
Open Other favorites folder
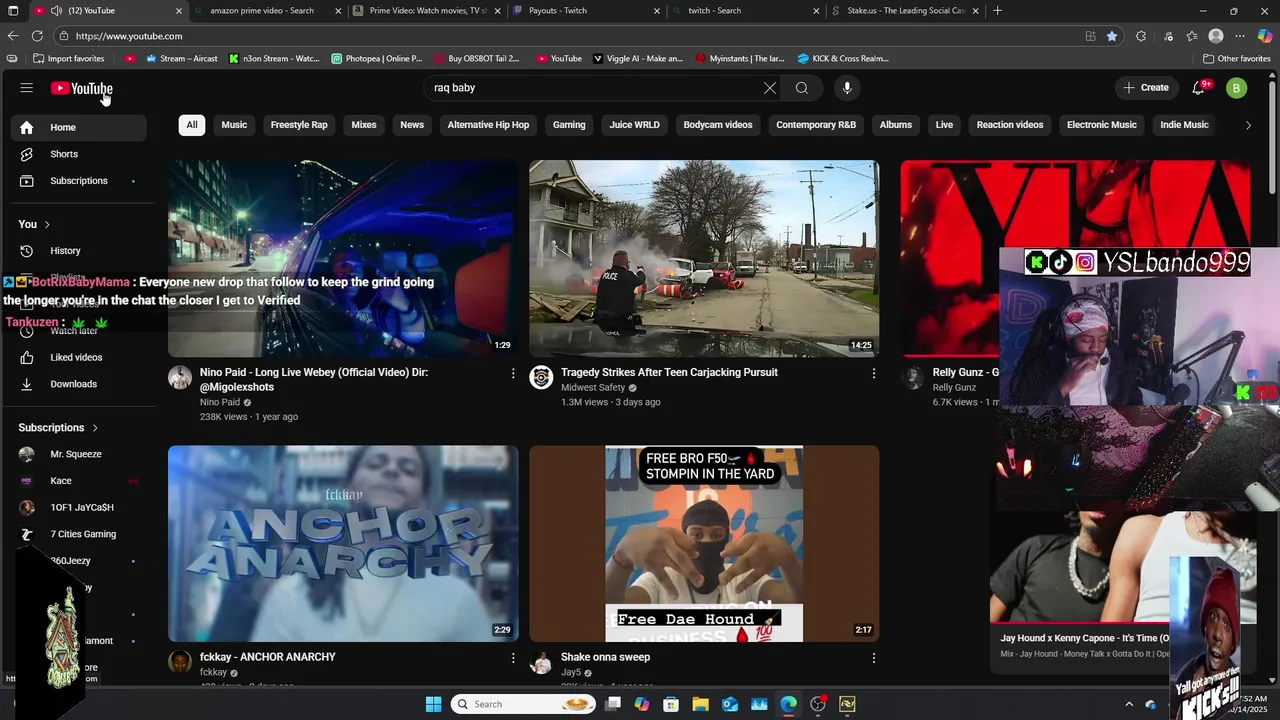[1236, 58]
